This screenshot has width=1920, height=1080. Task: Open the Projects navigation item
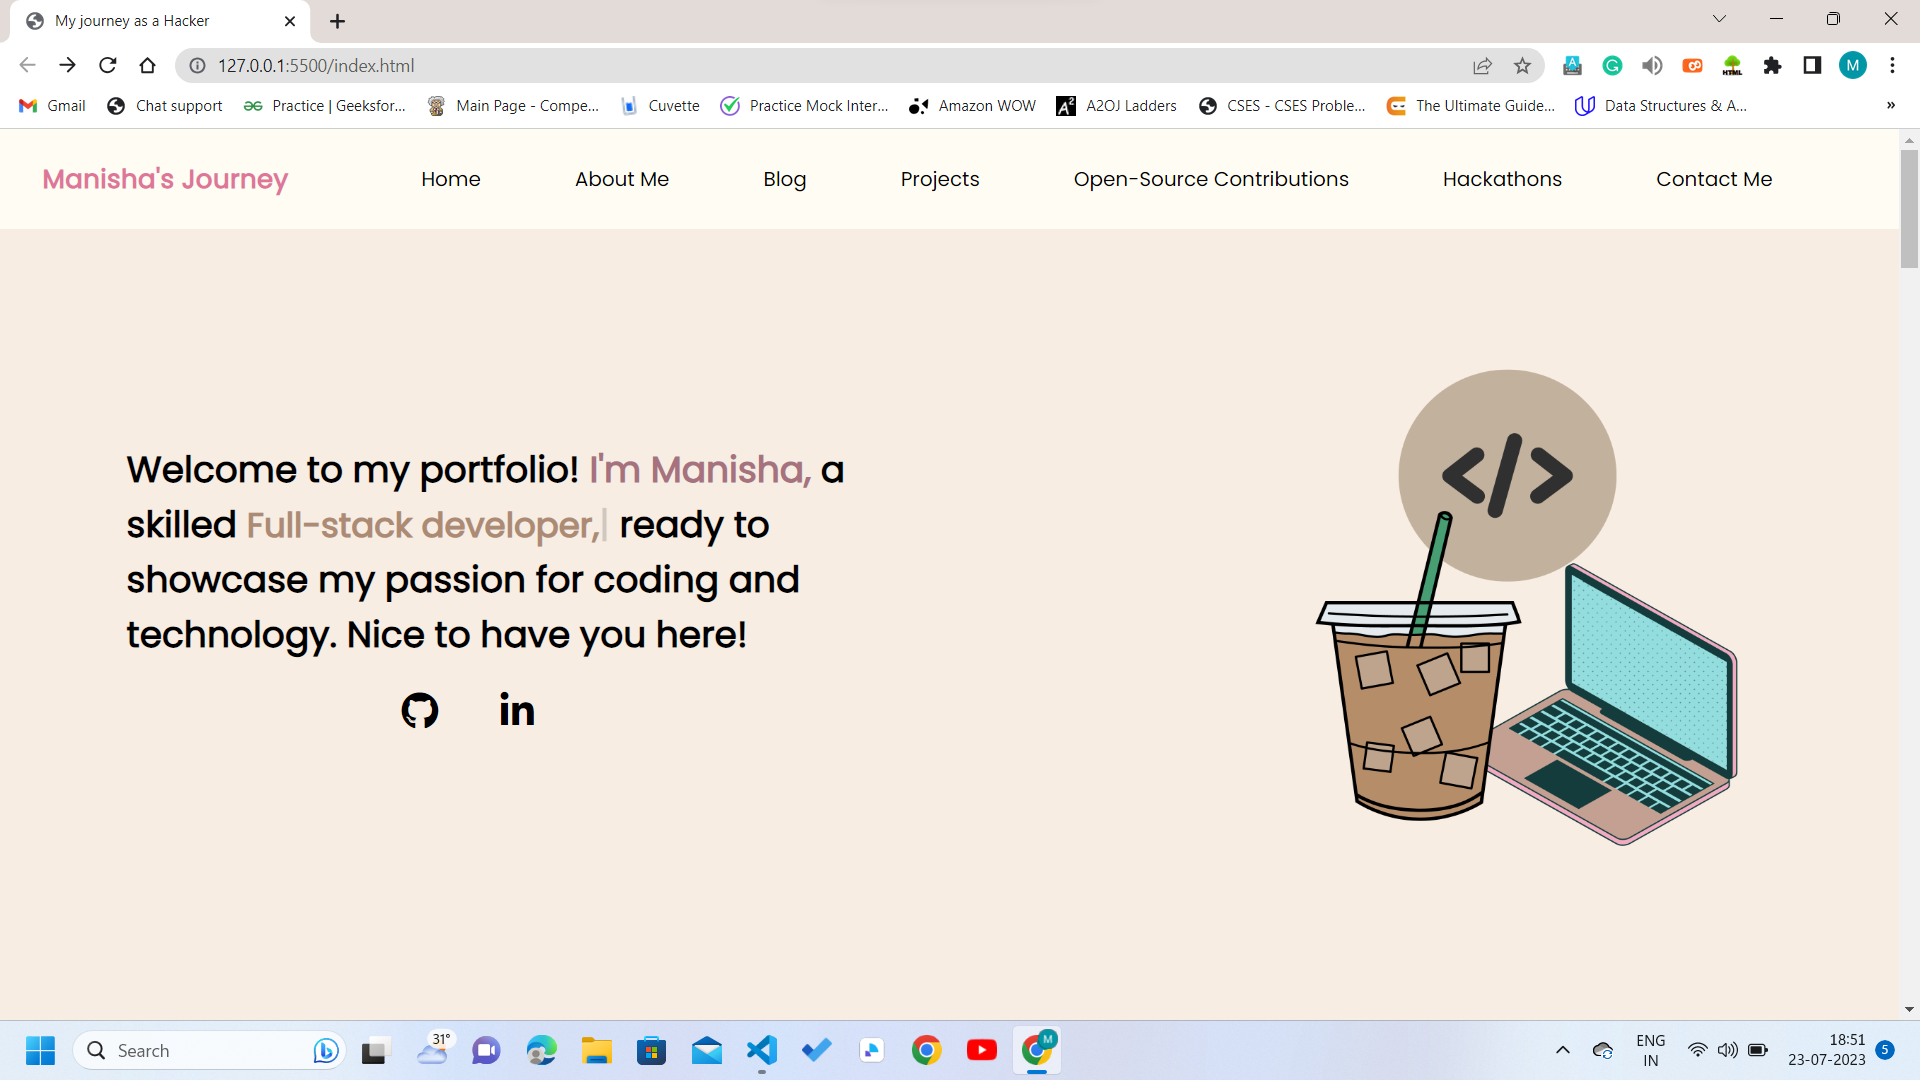(x=939, y=179)
